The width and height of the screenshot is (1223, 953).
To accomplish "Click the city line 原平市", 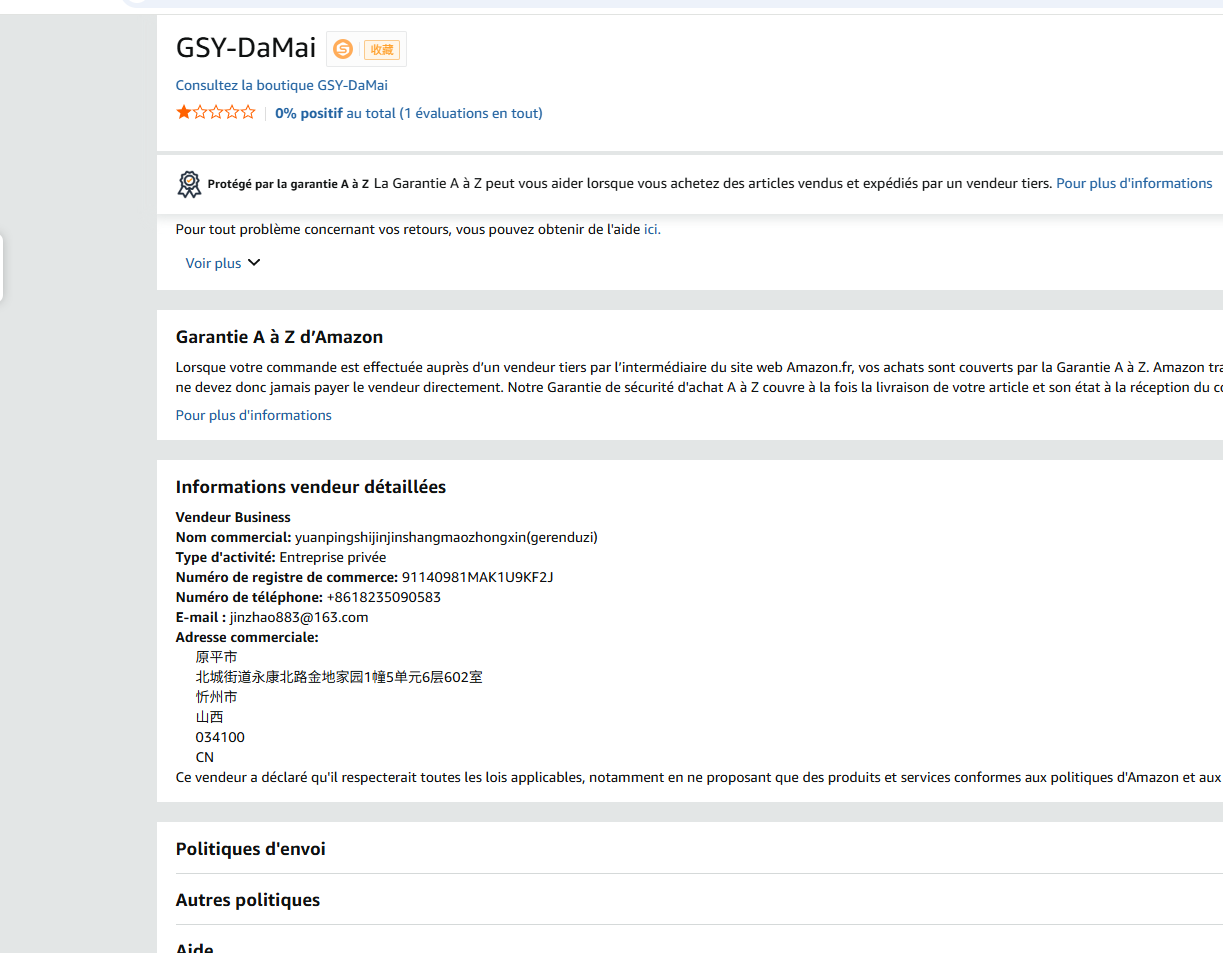I will pyautogui.click(x=216, y=657).
